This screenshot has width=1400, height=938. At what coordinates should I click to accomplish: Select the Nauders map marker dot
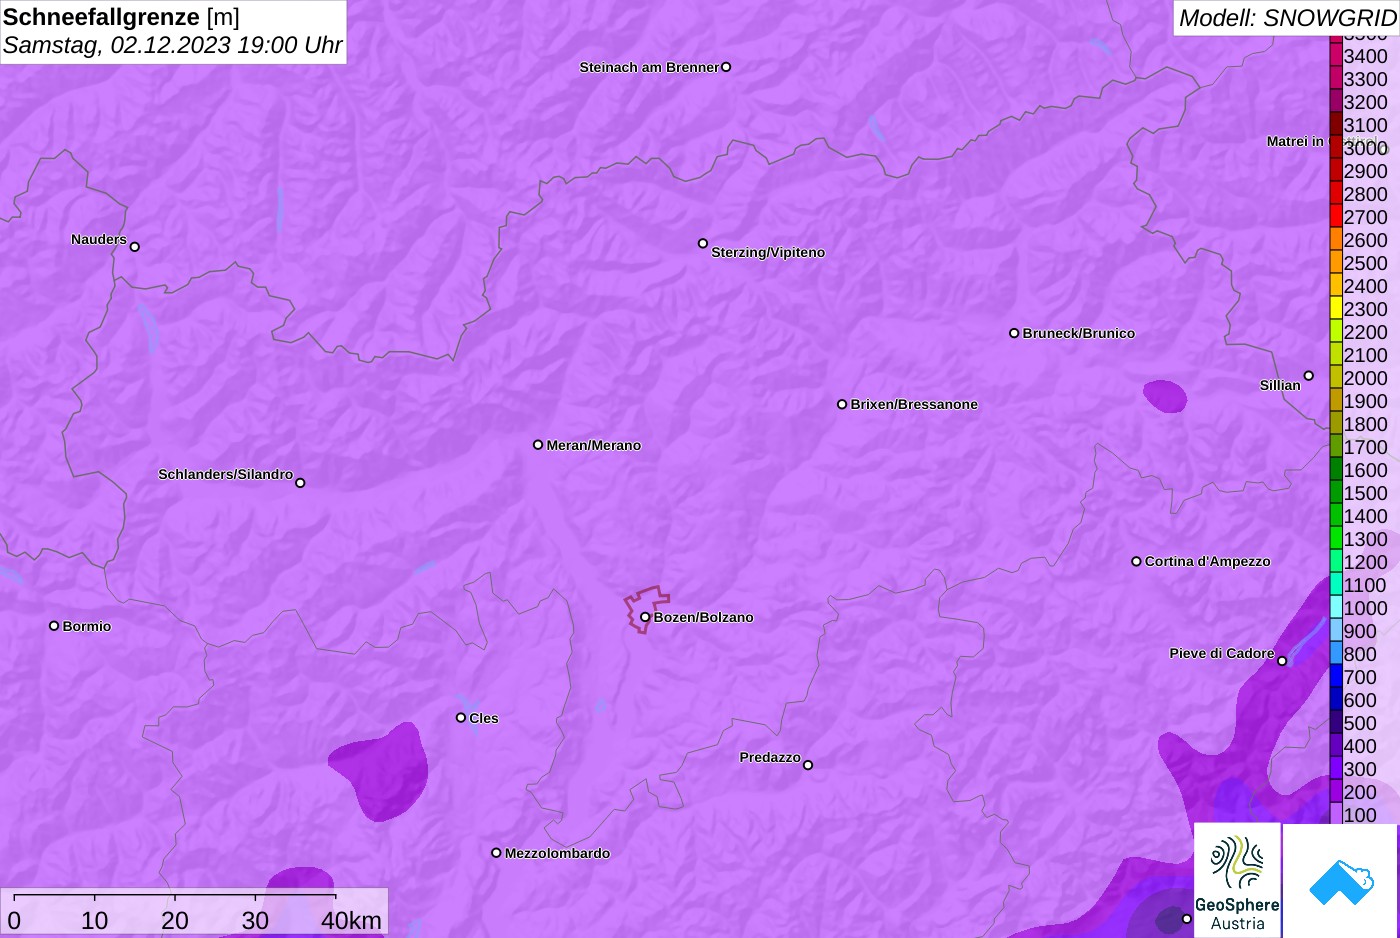[135, 246]
